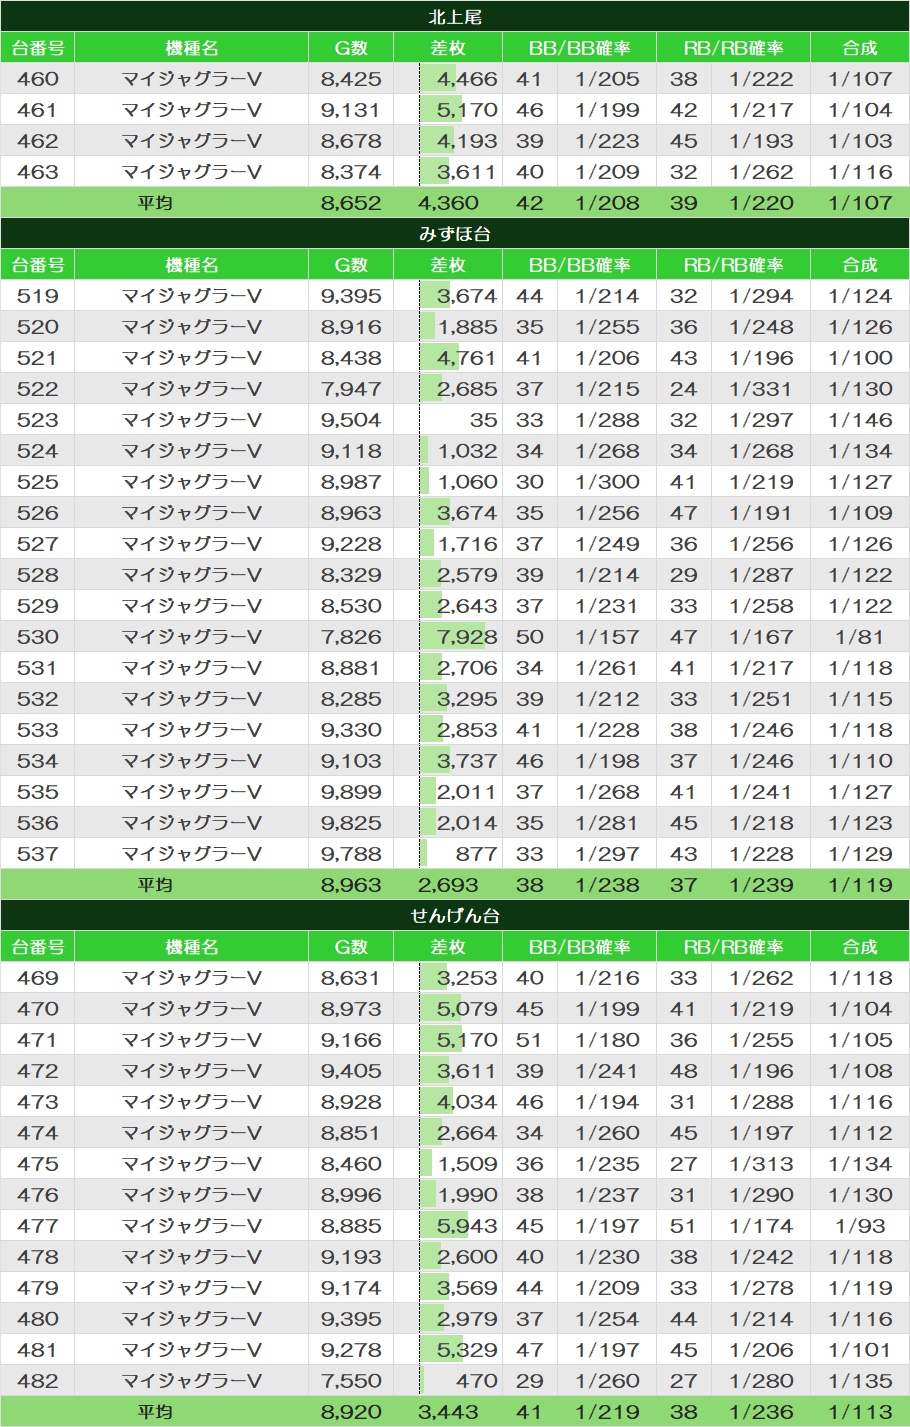Viewport: 910px width, 1427px height.
Task: Click 差枚 value 2,643 in row 529
Action: (467, 606)
